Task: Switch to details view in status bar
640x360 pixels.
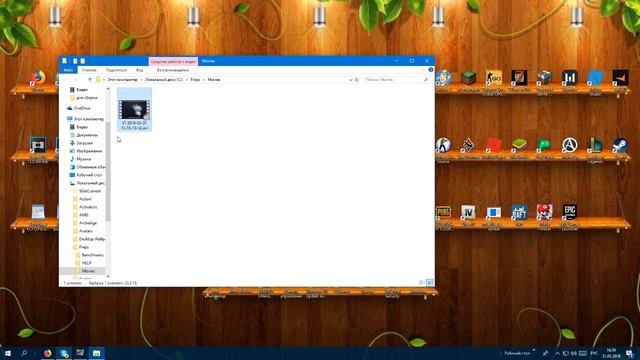Action: point(422,282)
